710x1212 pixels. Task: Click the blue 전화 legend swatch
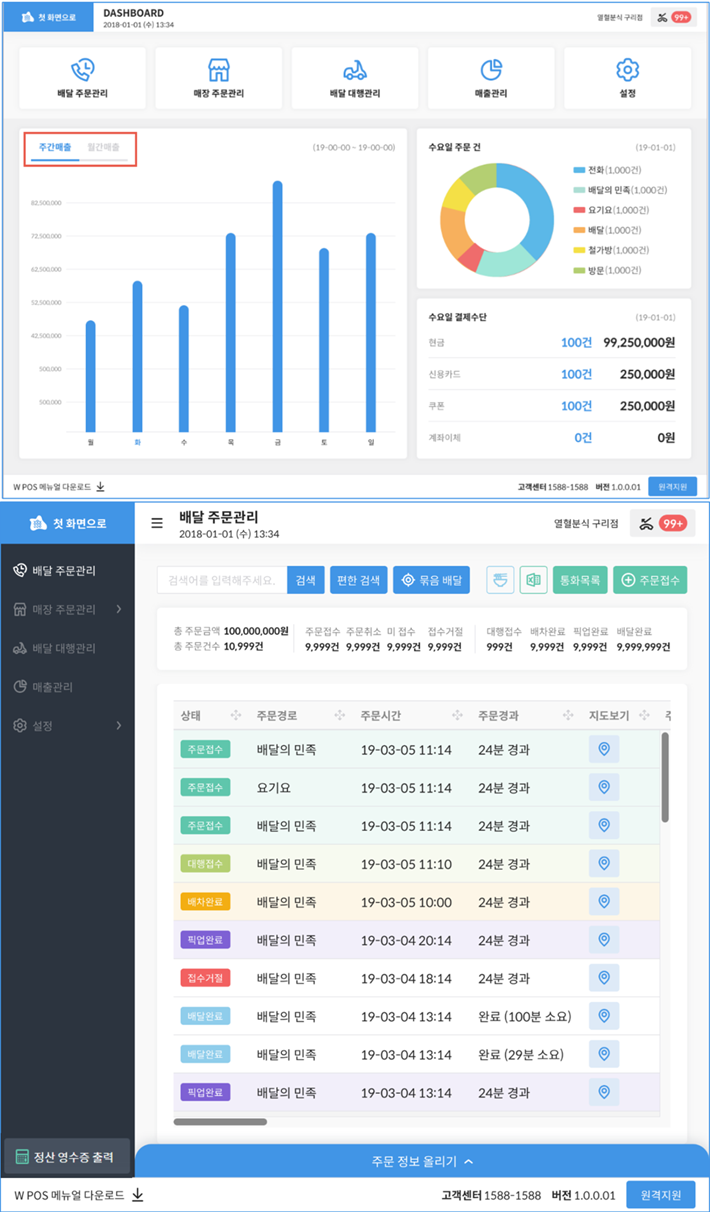[580, 171]
